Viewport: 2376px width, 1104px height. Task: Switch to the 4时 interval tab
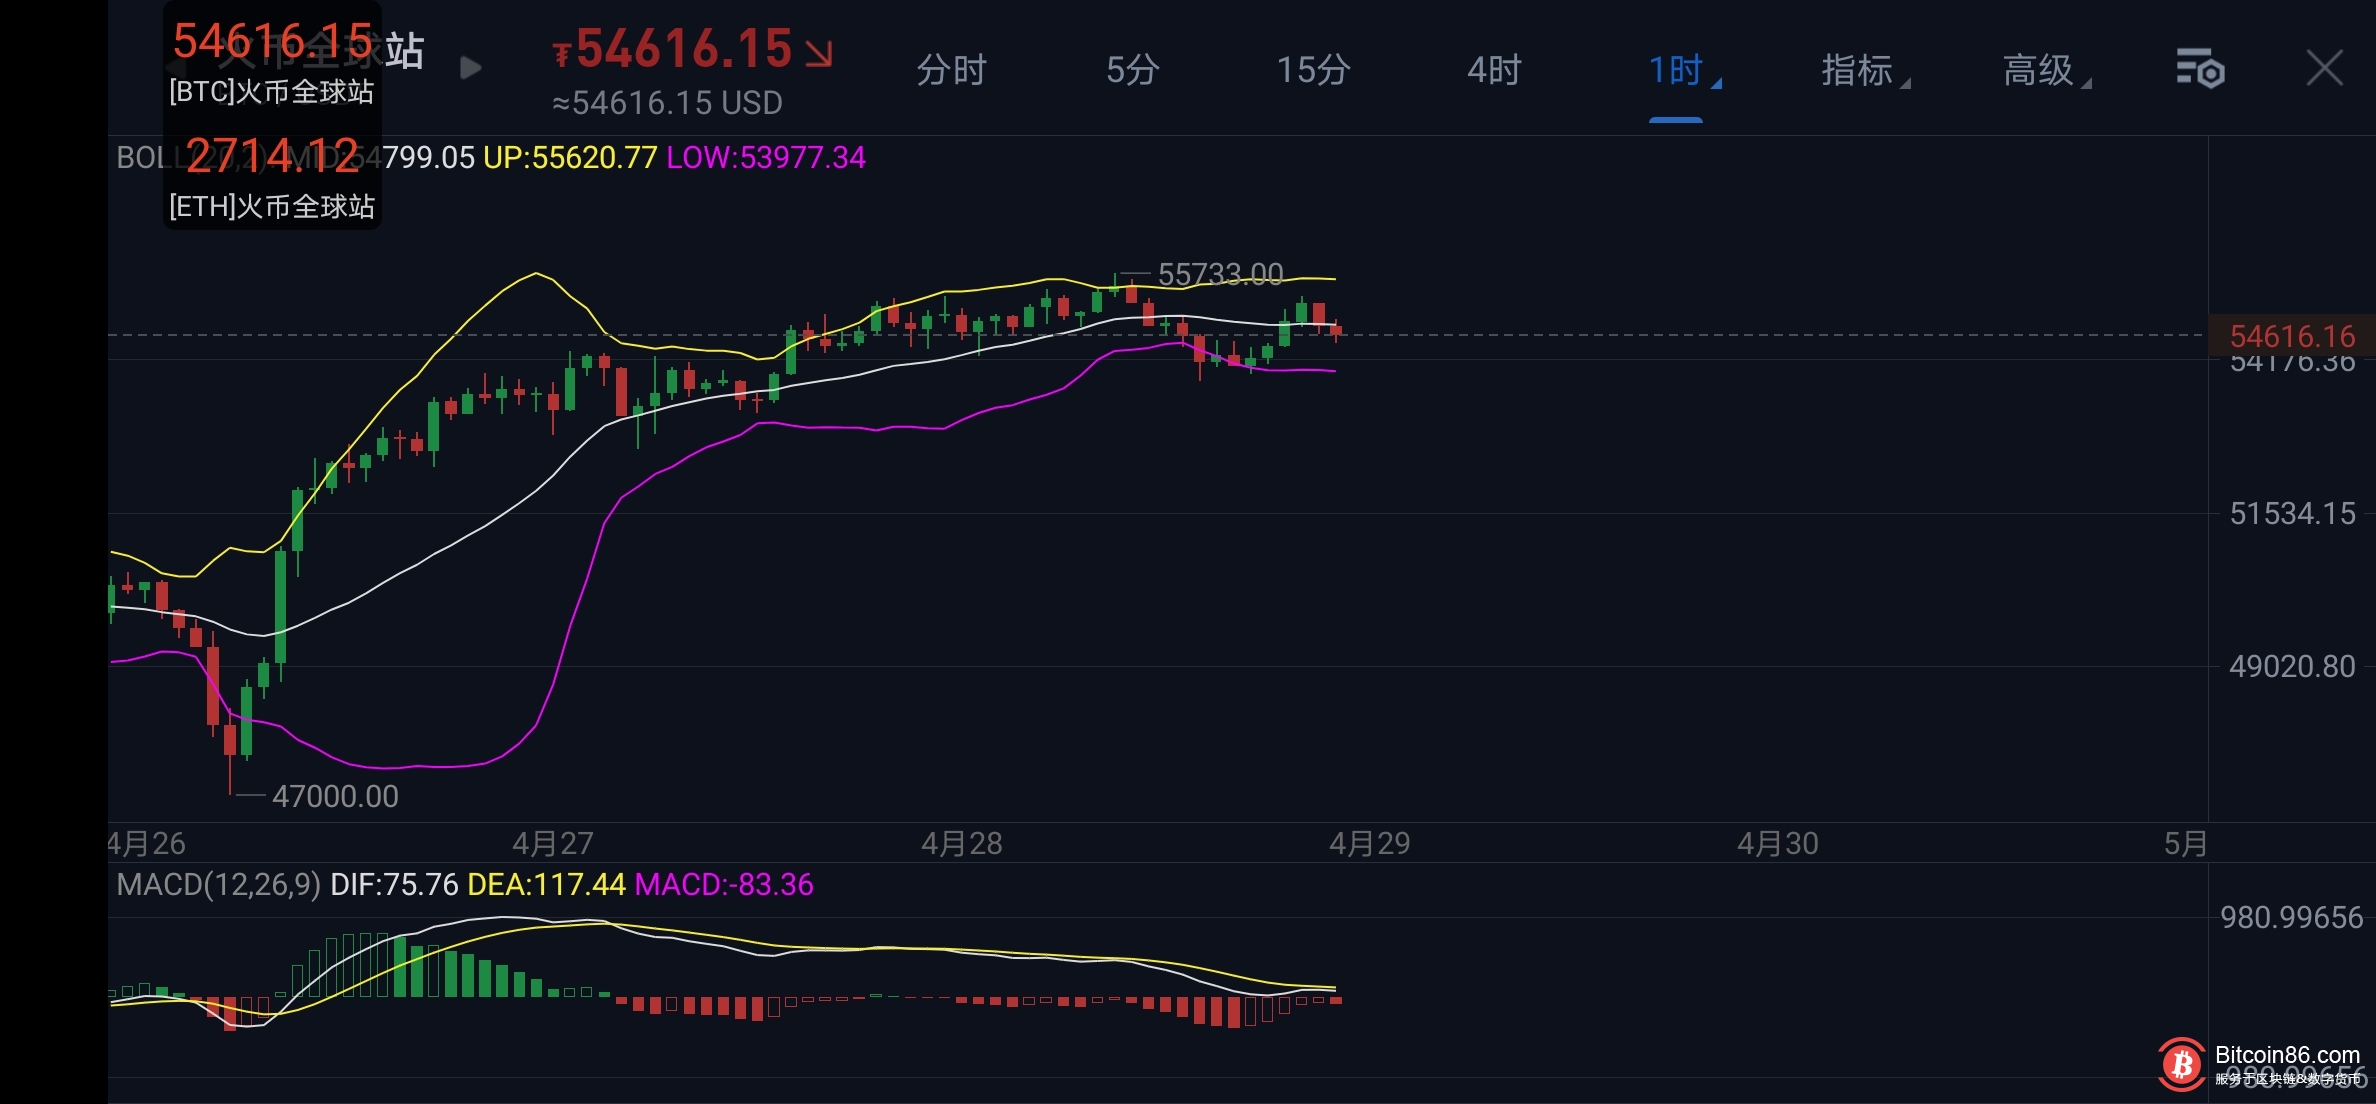click(1494, 70)
